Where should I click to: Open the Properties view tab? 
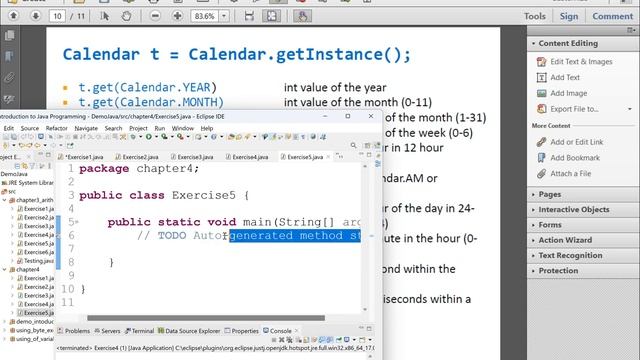click(242, 331)
